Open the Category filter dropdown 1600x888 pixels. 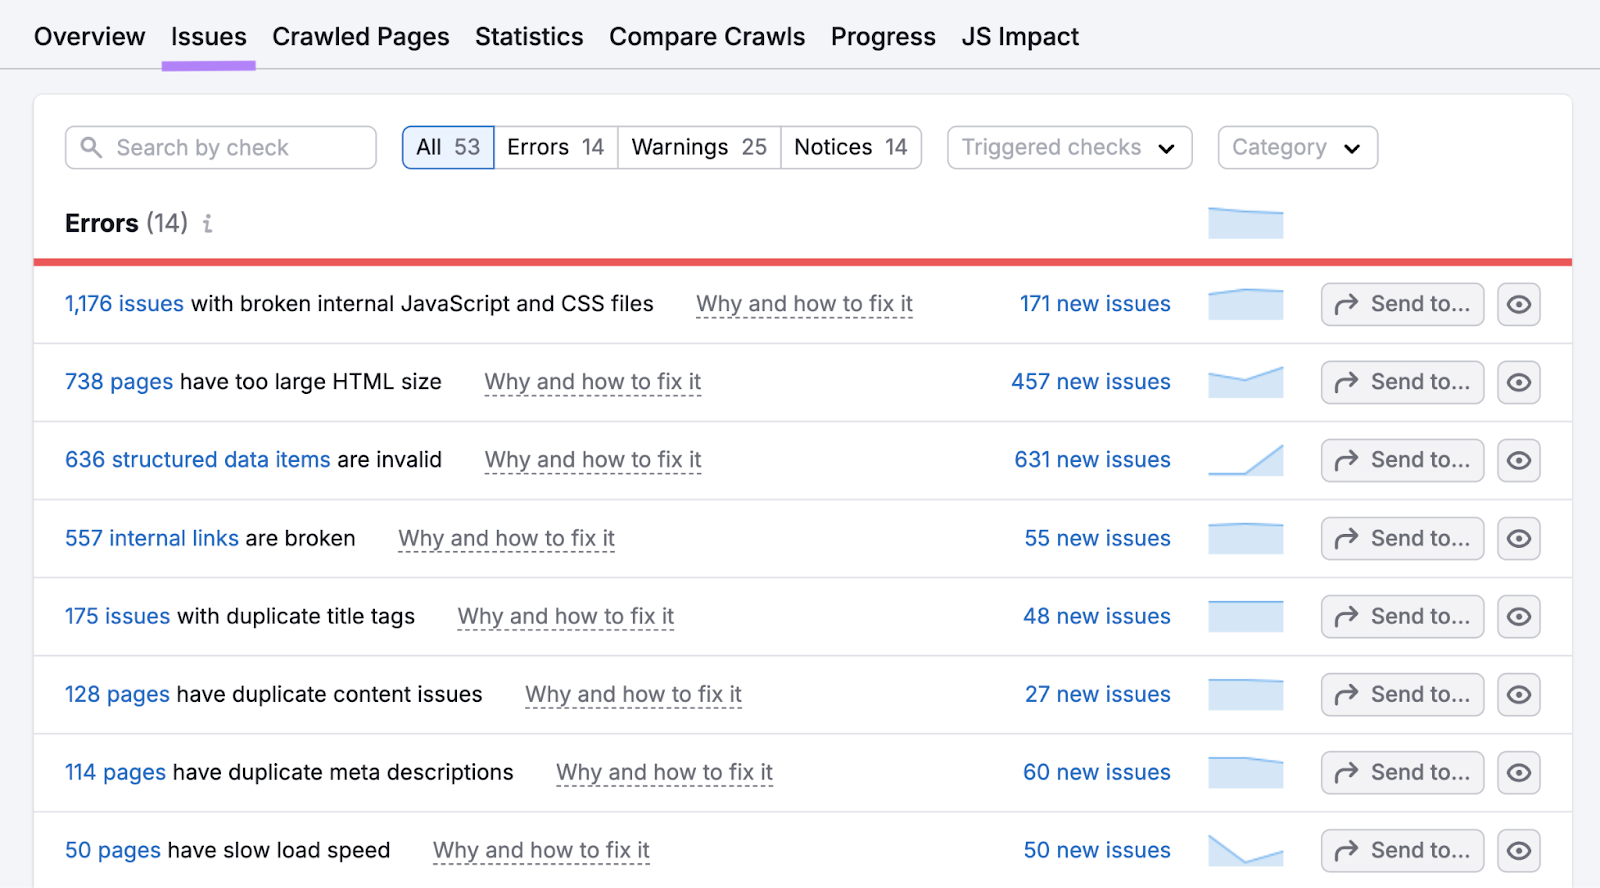click(x=1297, y=148)
